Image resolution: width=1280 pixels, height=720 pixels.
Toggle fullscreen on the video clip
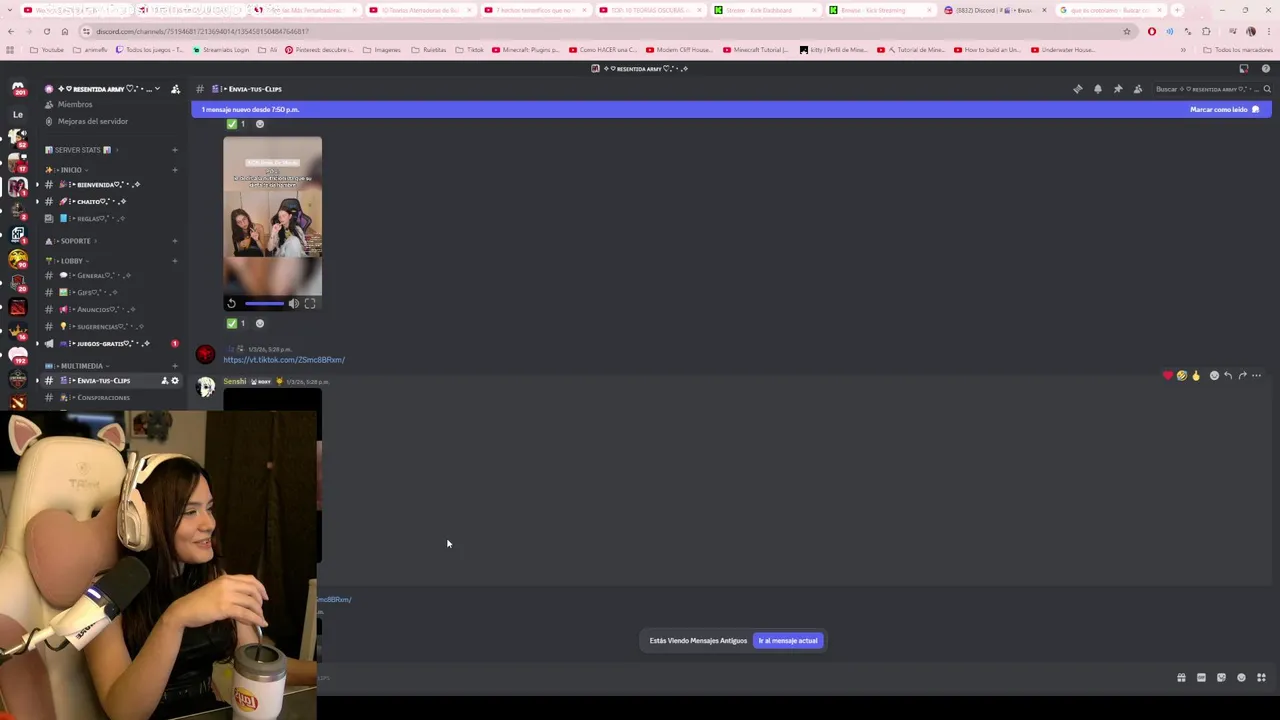pyautogui.click(x=310, y=303)
